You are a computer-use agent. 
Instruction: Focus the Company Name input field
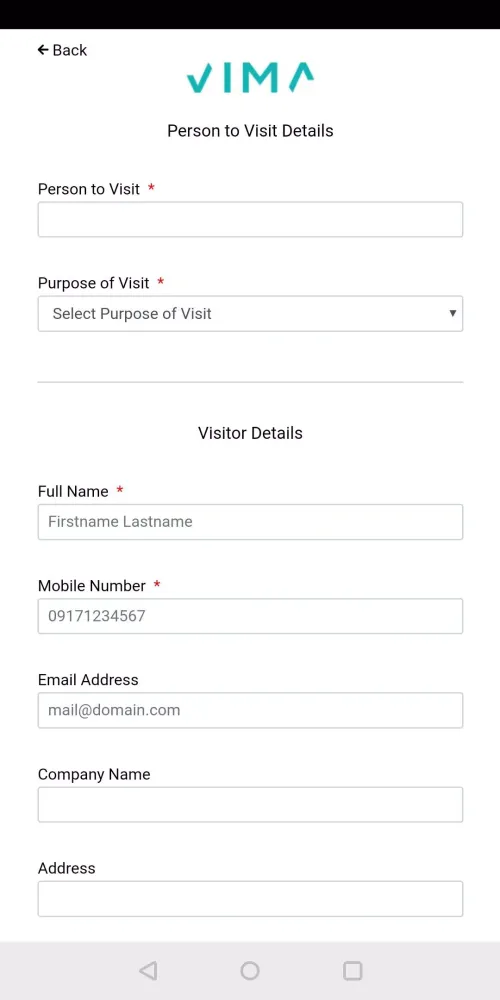pos(250,804)
